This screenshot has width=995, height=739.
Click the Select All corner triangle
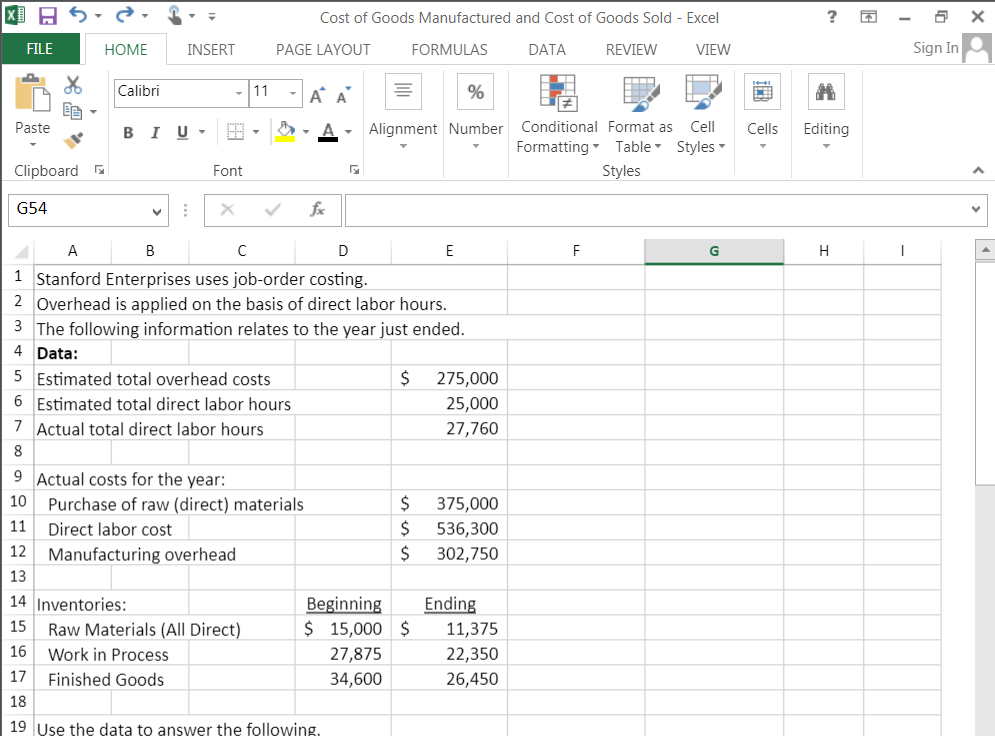(x=21, y=252)
